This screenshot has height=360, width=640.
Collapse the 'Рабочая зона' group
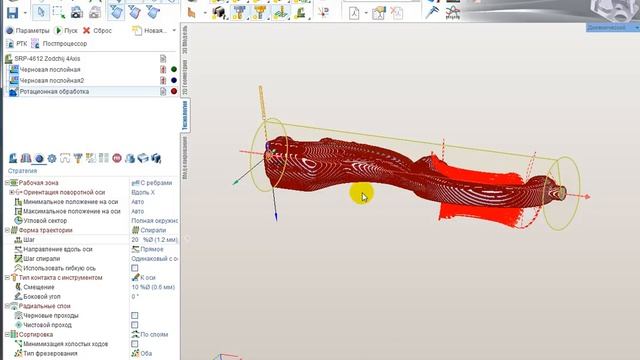pyautogui.click(x=7, y=183)
